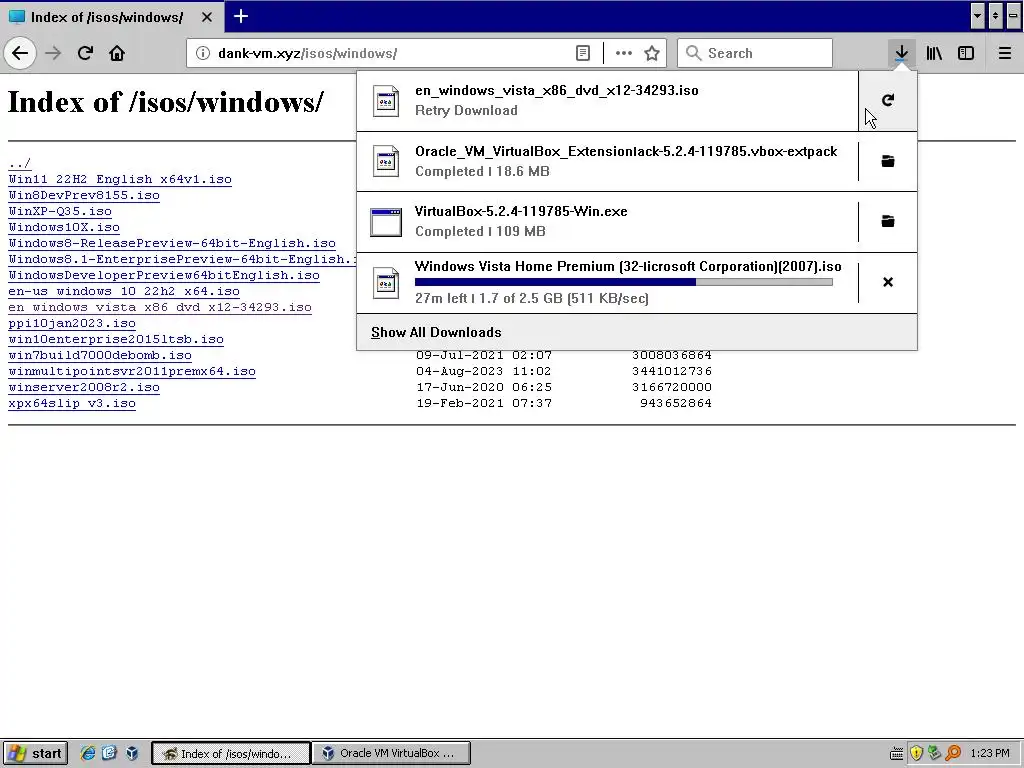
Task: Open the Windows start menu
Action: pos(35,753)
